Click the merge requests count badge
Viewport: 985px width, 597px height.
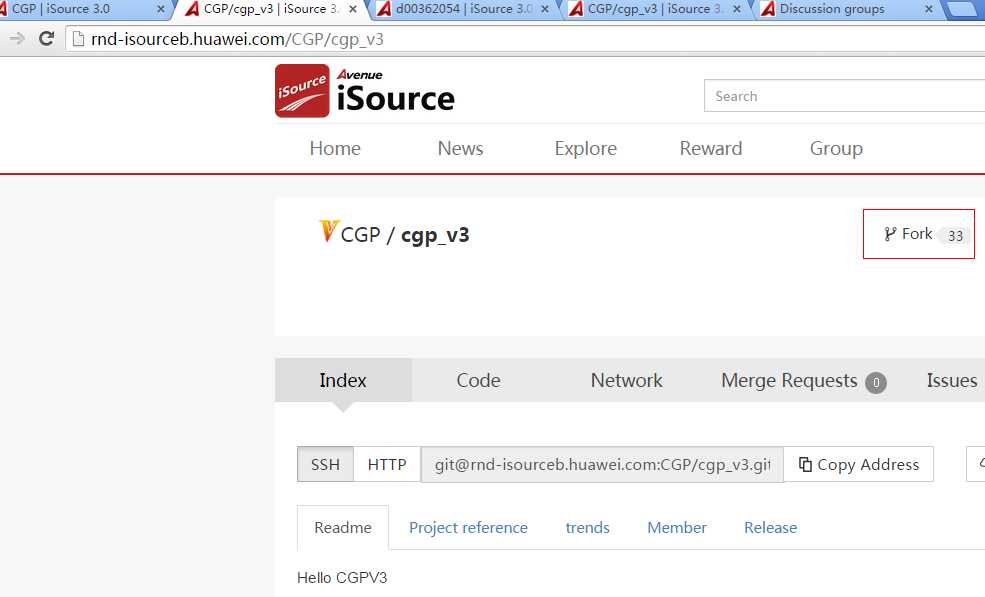pyautogui.click(x=876, y=382)
